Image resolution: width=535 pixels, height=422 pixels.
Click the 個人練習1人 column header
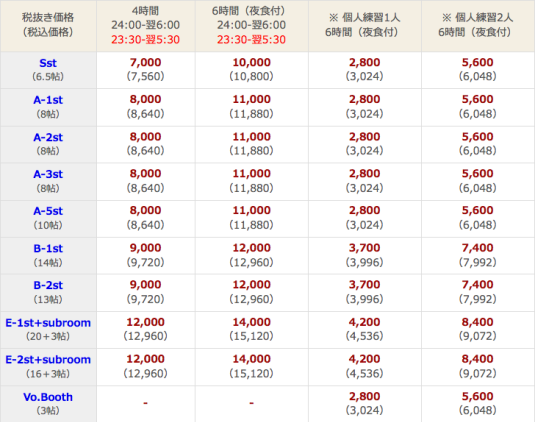click(x=364, y=26)
